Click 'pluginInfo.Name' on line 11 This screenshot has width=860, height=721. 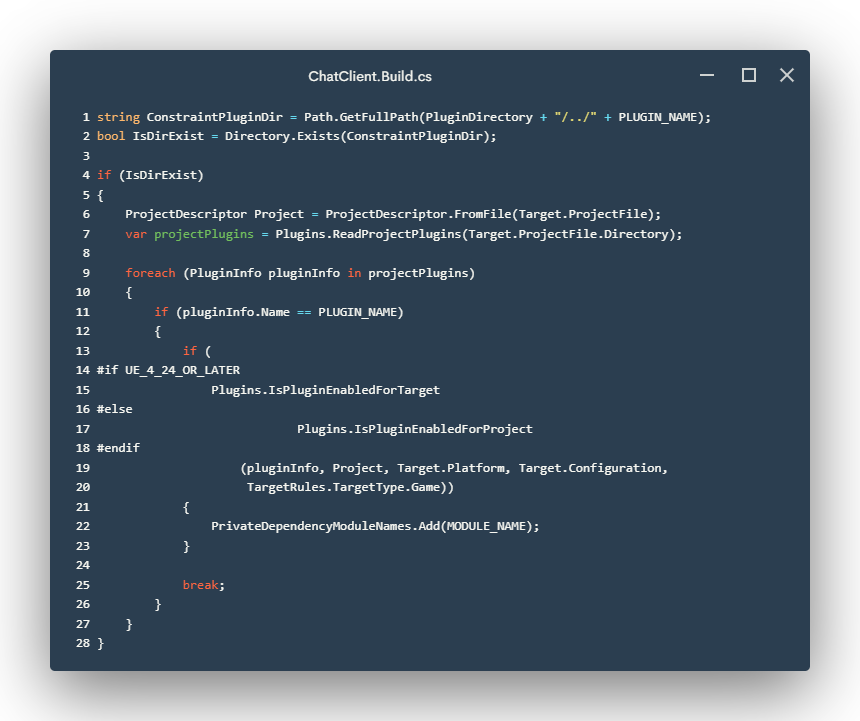pos(236,312)
